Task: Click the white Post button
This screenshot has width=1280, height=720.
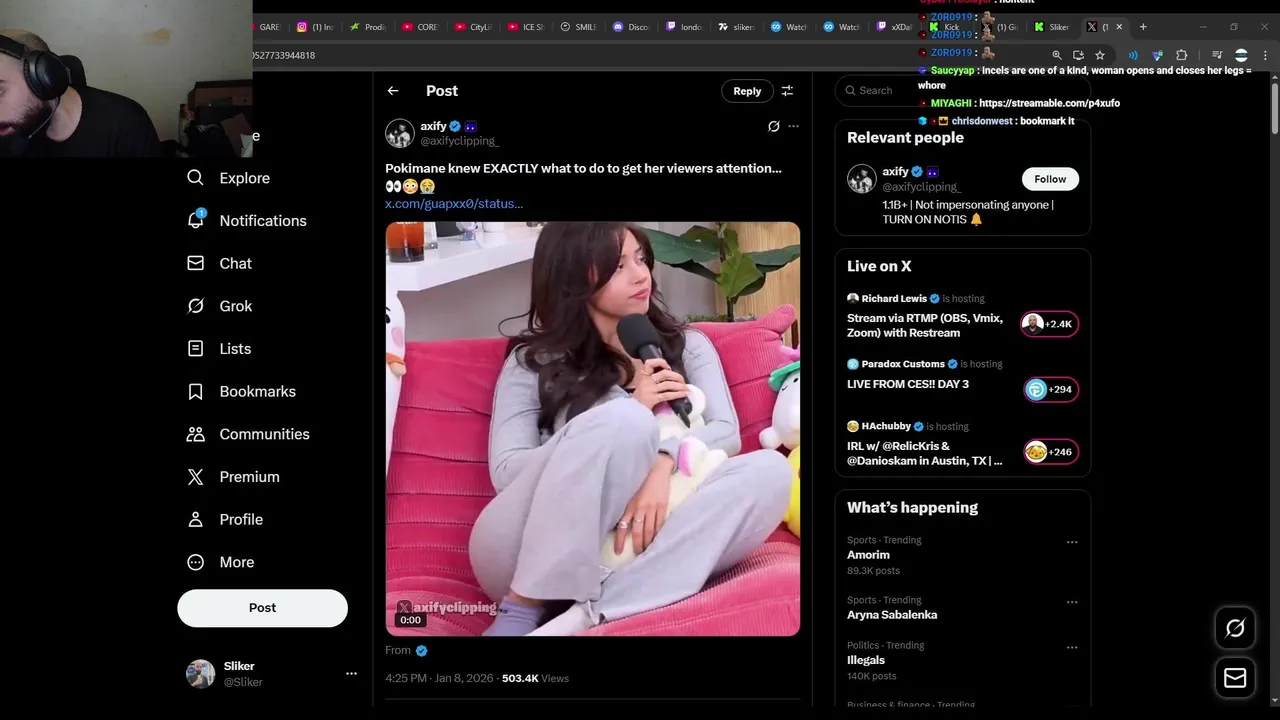Action: coord(262,608)
